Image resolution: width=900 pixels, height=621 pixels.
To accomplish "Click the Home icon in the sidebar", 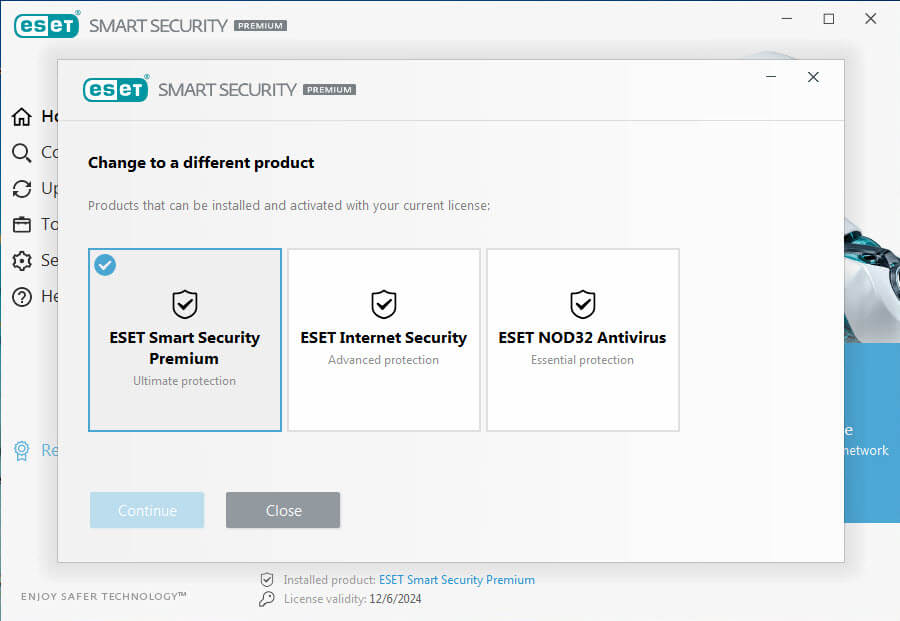I will tap(21, 117).
